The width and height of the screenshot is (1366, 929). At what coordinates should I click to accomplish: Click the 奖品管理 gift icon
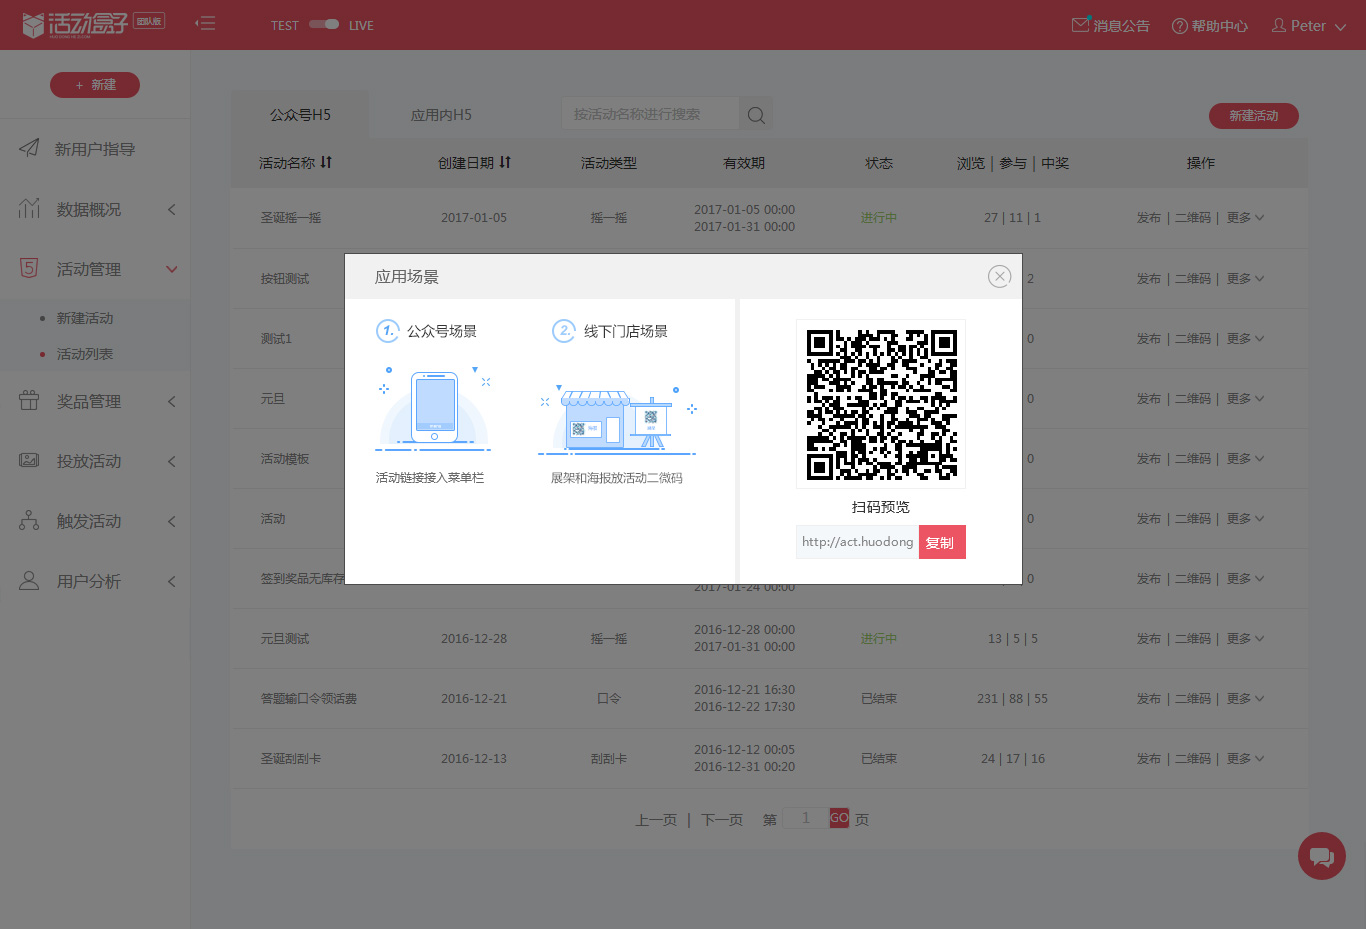29,400
